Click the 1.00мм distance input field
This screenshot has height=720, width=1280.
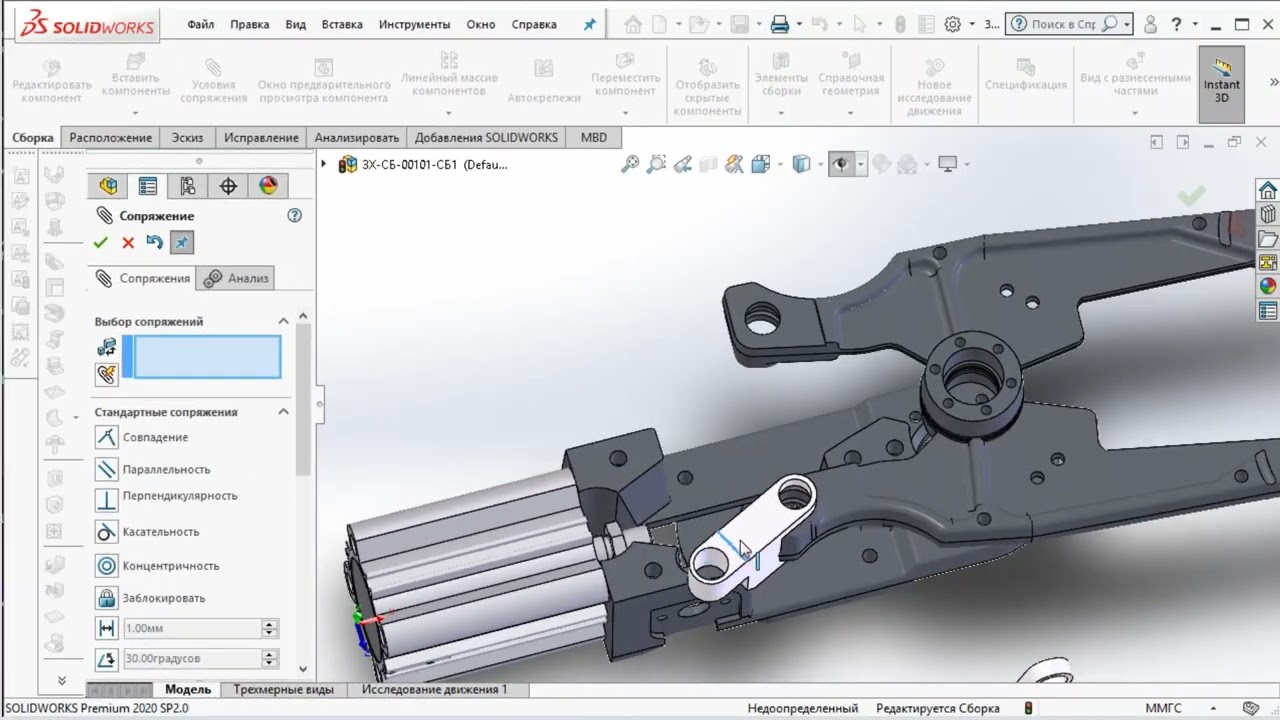191,628
